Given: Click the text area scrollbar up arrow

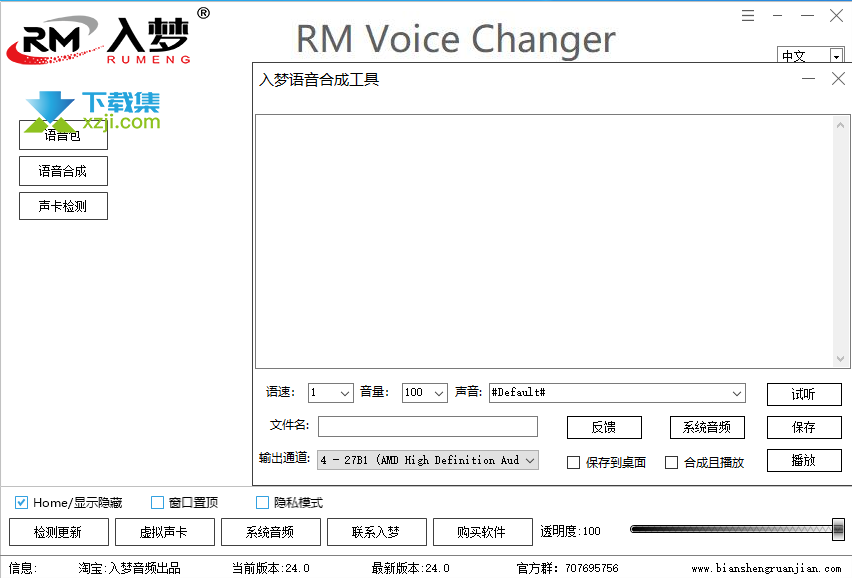Looking at the screenshot, I should pyautogui.click(x=840, y=125).
